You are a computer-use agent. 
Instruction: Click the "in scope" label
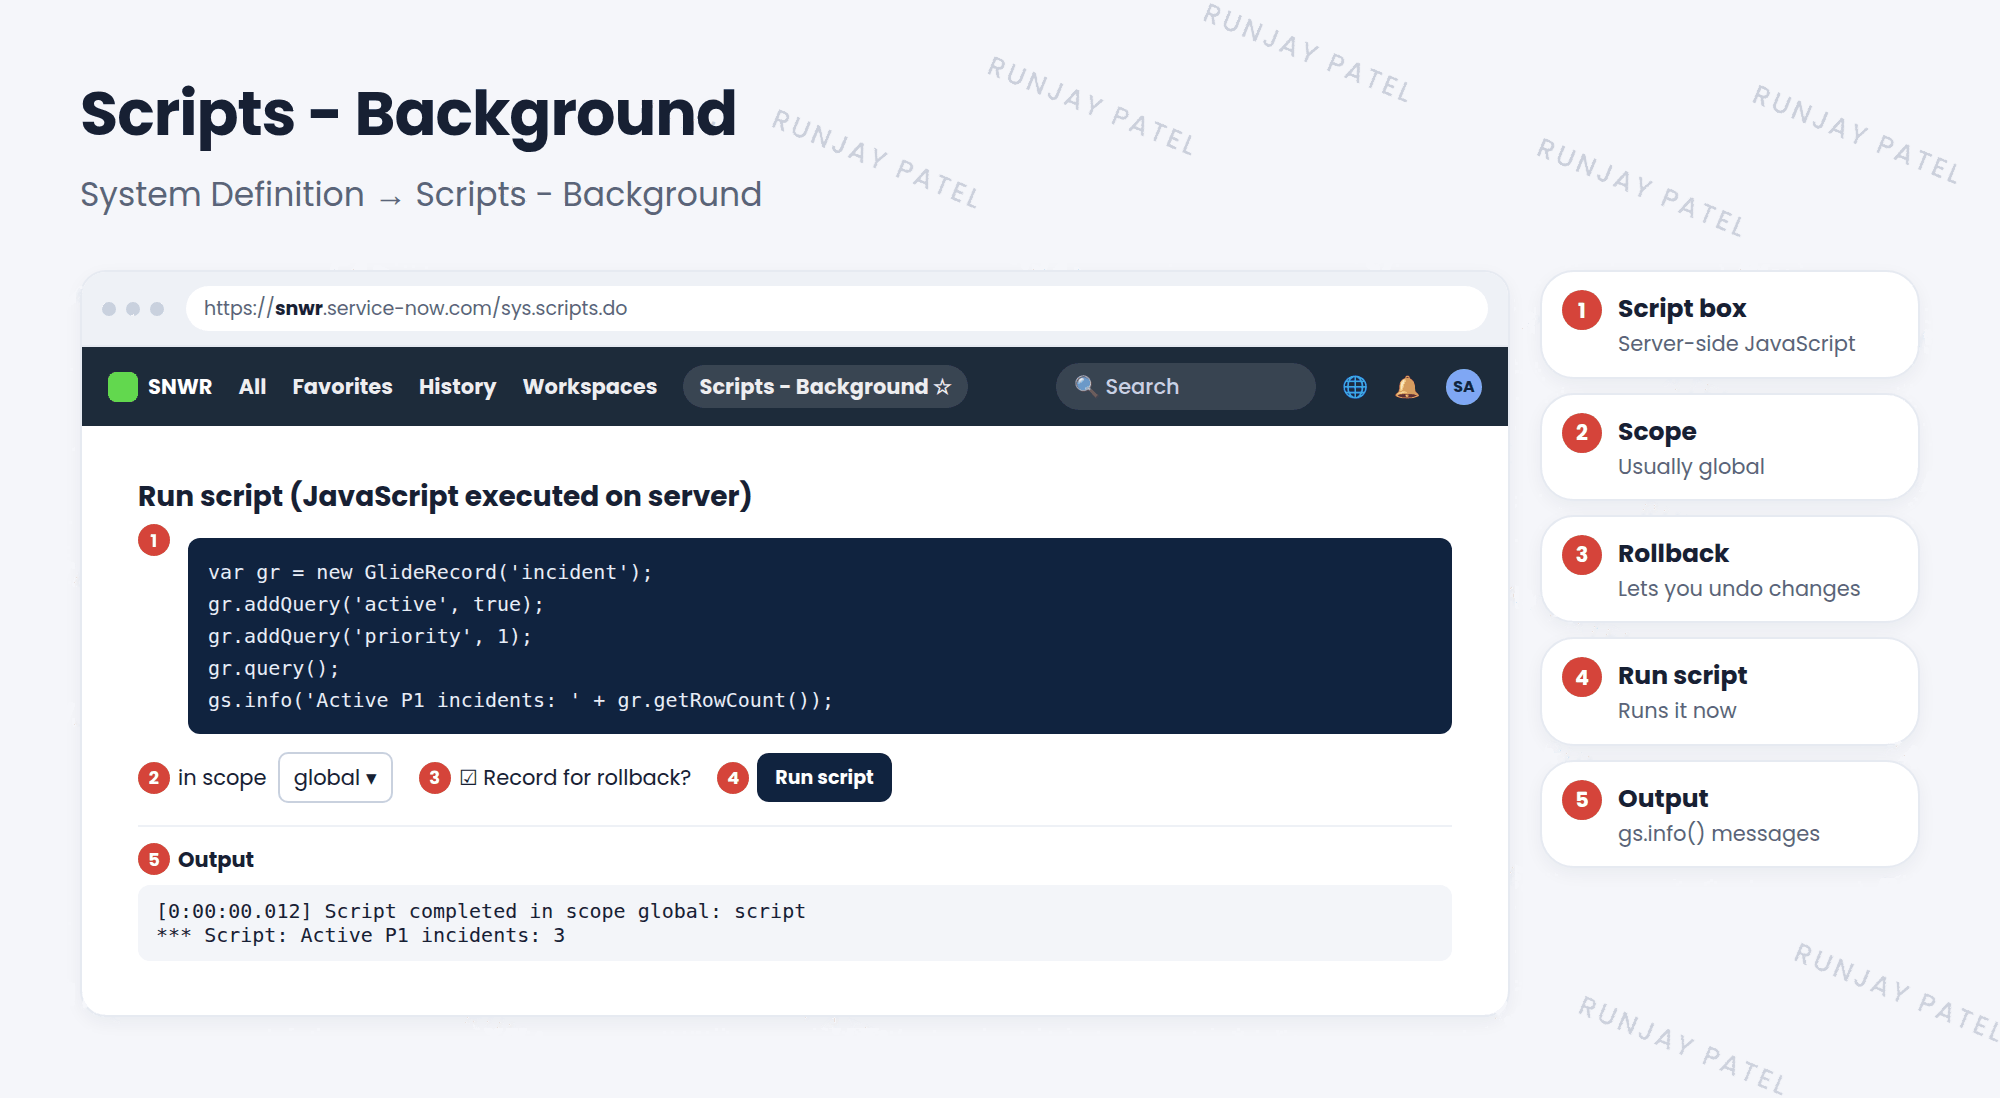pyautogui.click(x=222, y=778)
